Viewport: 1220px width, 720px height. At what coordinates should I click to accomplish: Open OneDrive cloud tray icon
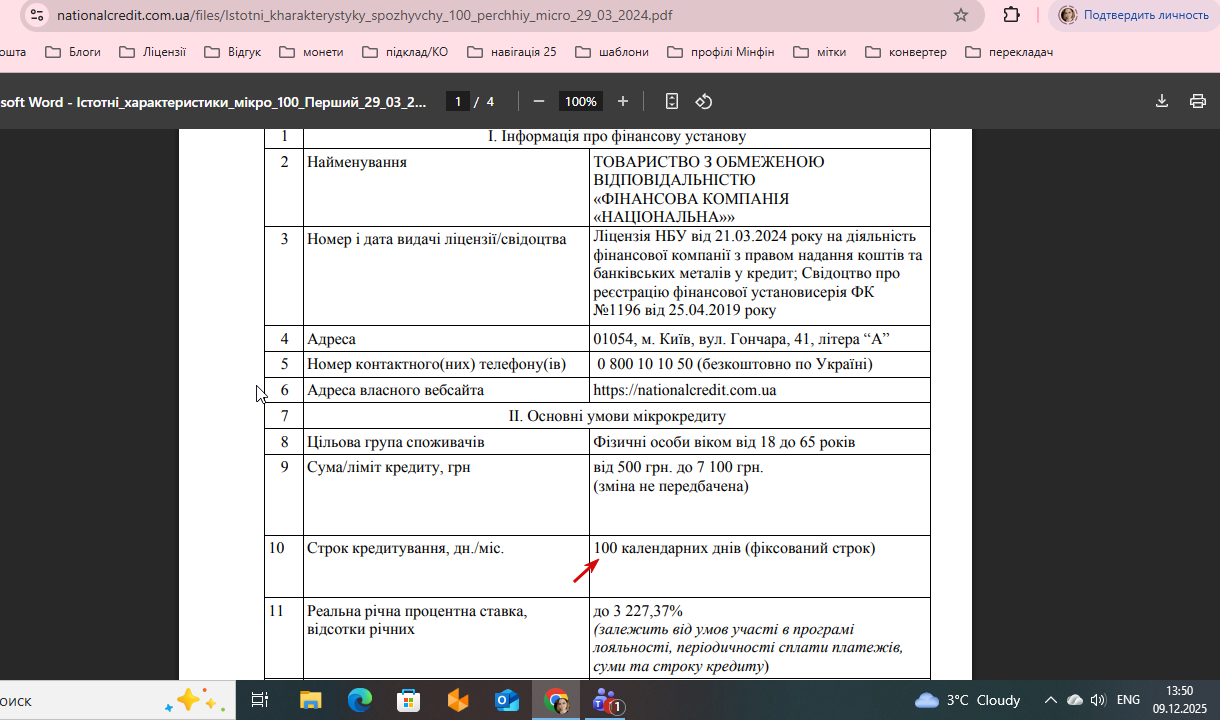click(1075, 700)
